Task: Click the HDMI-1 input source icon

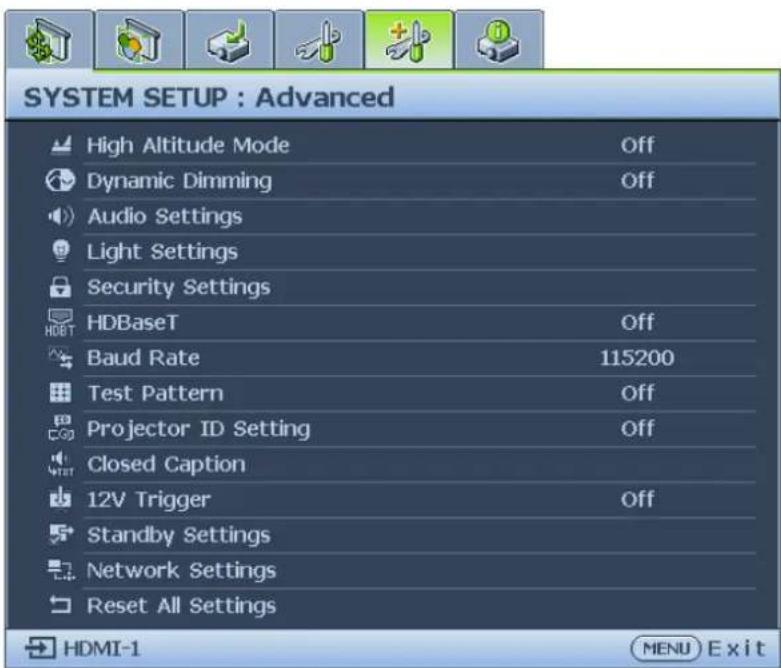Action: point(40,649)
